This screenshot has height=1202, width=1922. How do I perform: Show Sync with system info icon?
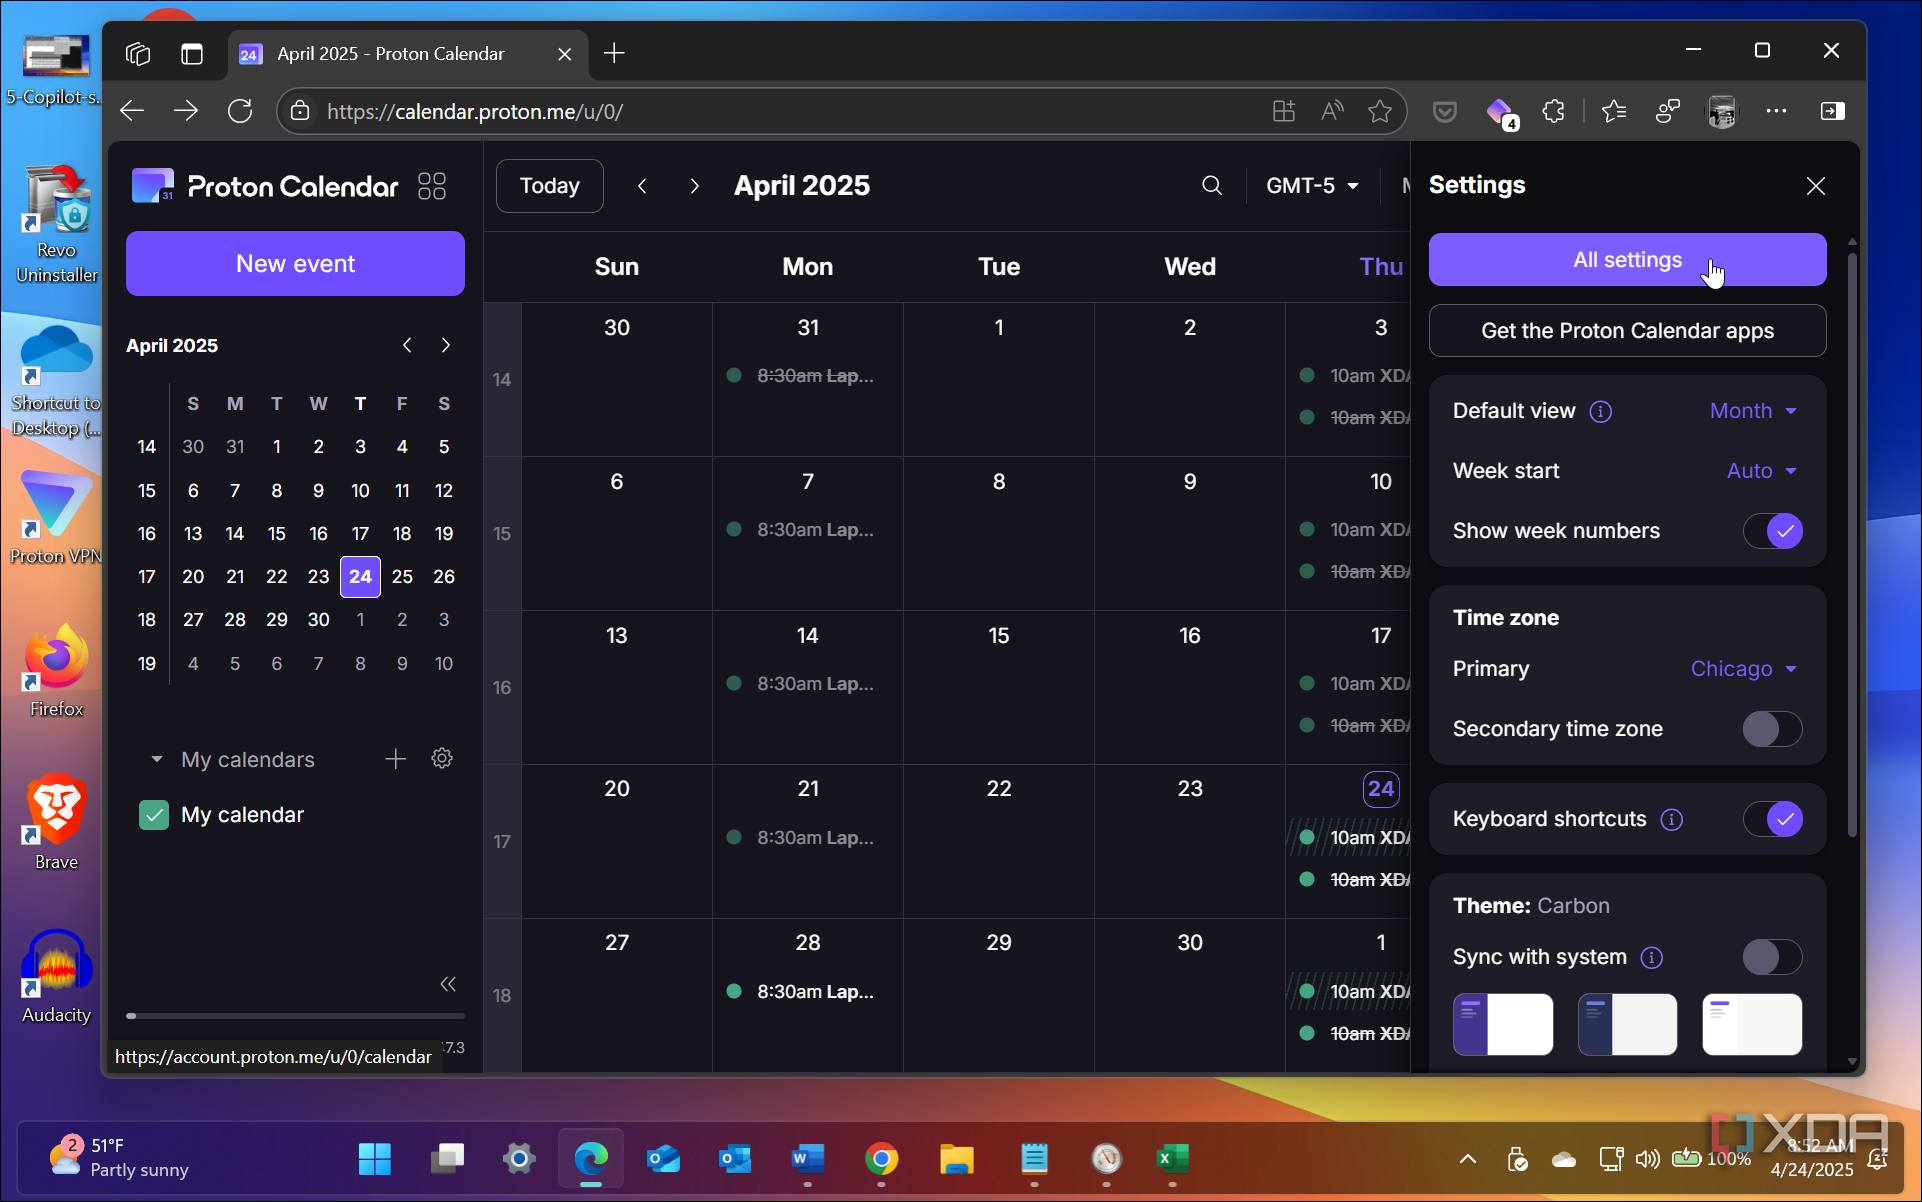pyautogui.click(x=1652, y=957)
